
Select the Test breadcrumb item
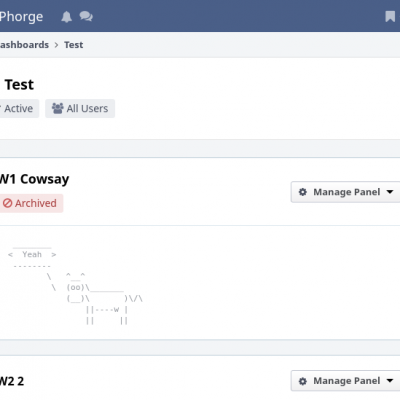click(74, 45)
